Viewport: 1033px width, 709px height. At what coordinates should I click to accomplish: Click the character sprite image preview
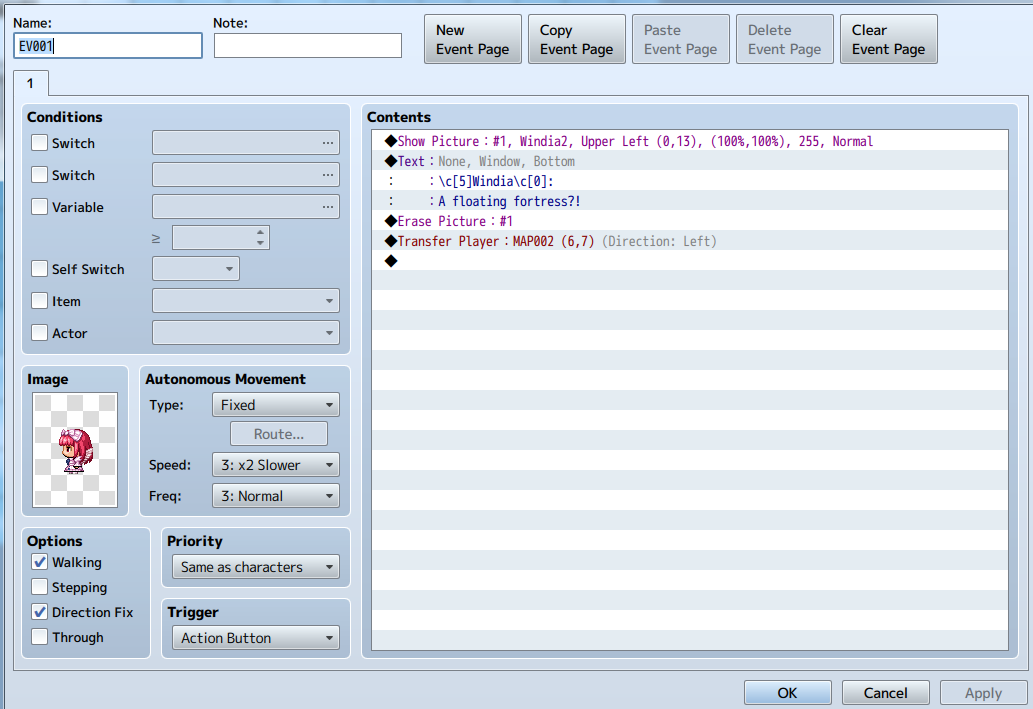(75, 449)
